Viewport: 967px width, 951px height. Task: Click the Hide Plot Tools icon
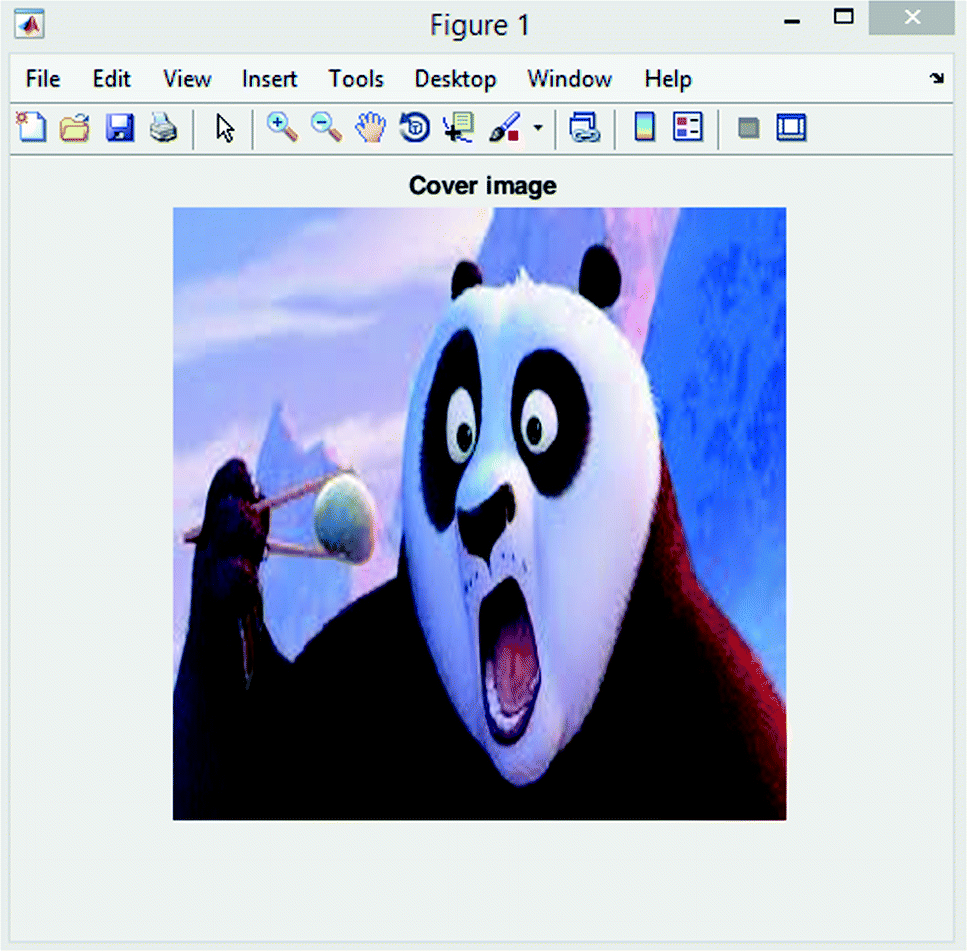748,128
